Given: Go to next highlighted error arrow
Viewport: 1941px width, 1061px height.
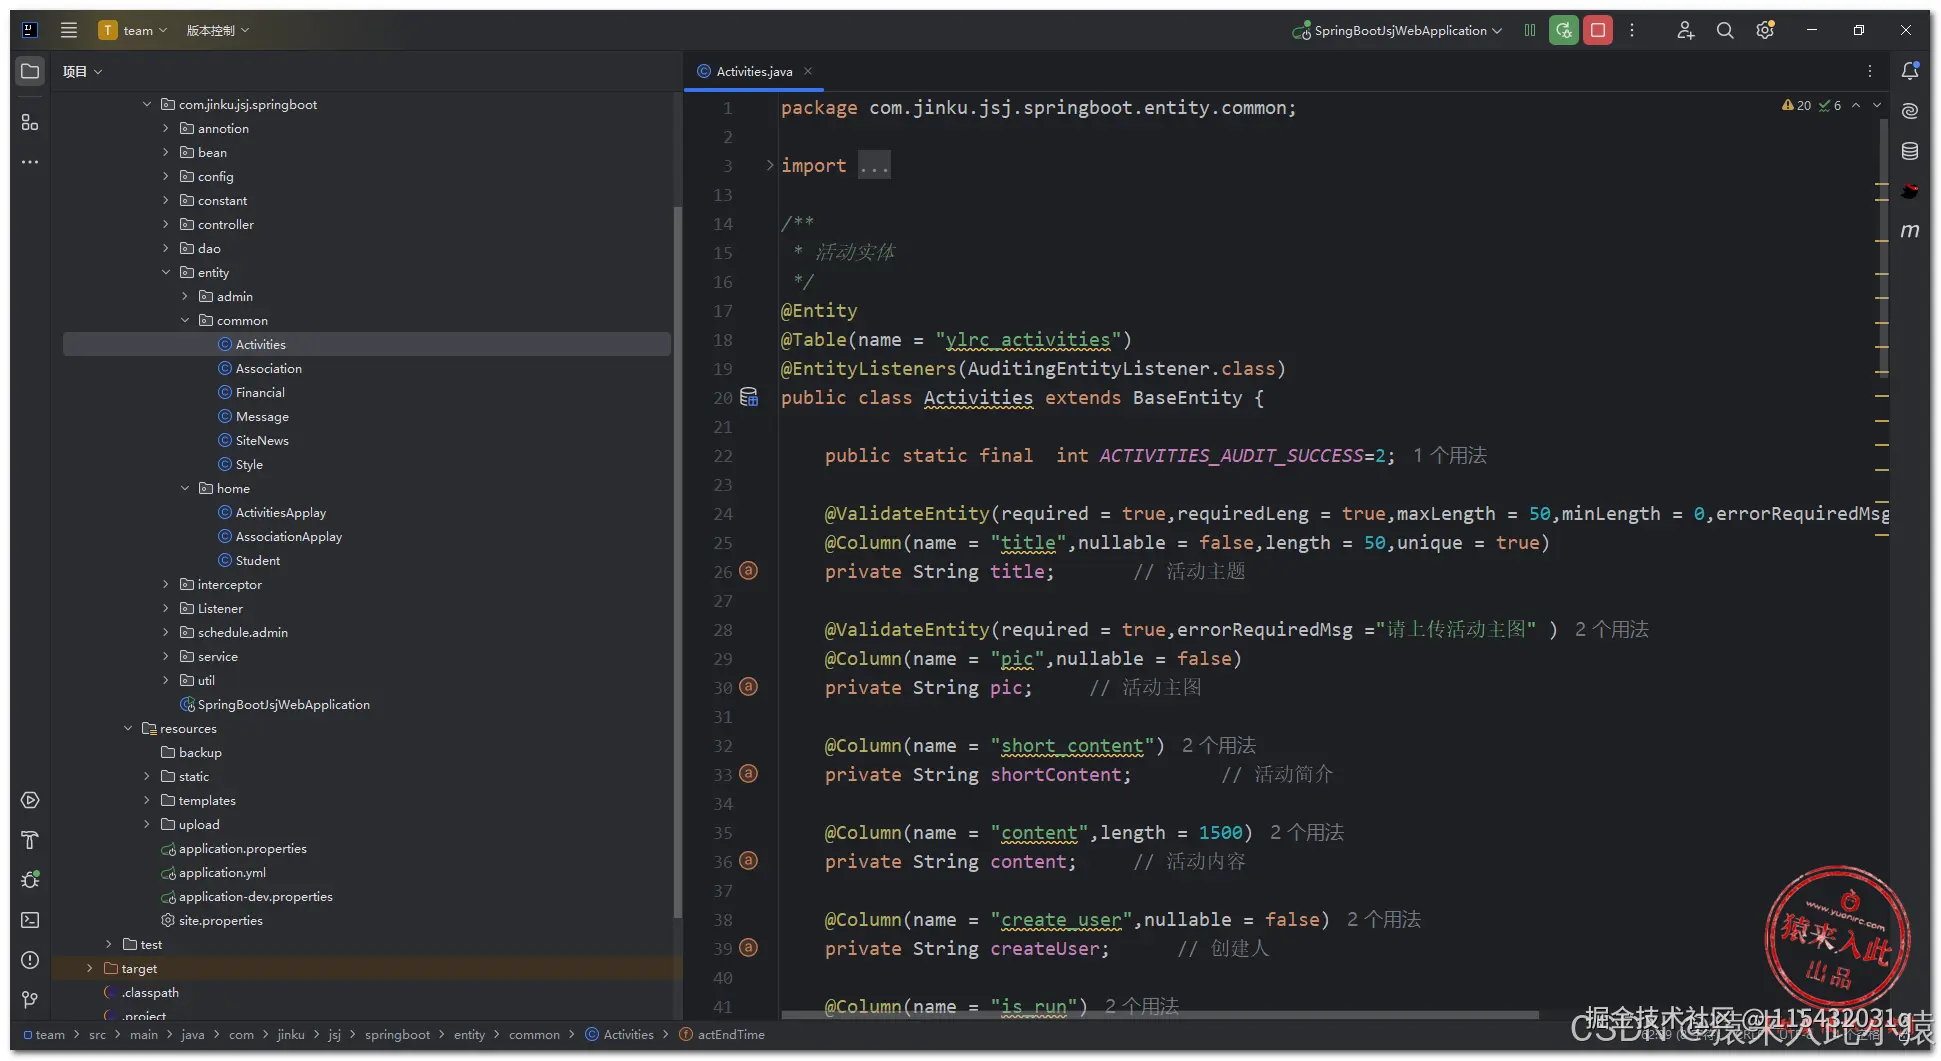Looking at the screenshot, I should coord(1877,105).
